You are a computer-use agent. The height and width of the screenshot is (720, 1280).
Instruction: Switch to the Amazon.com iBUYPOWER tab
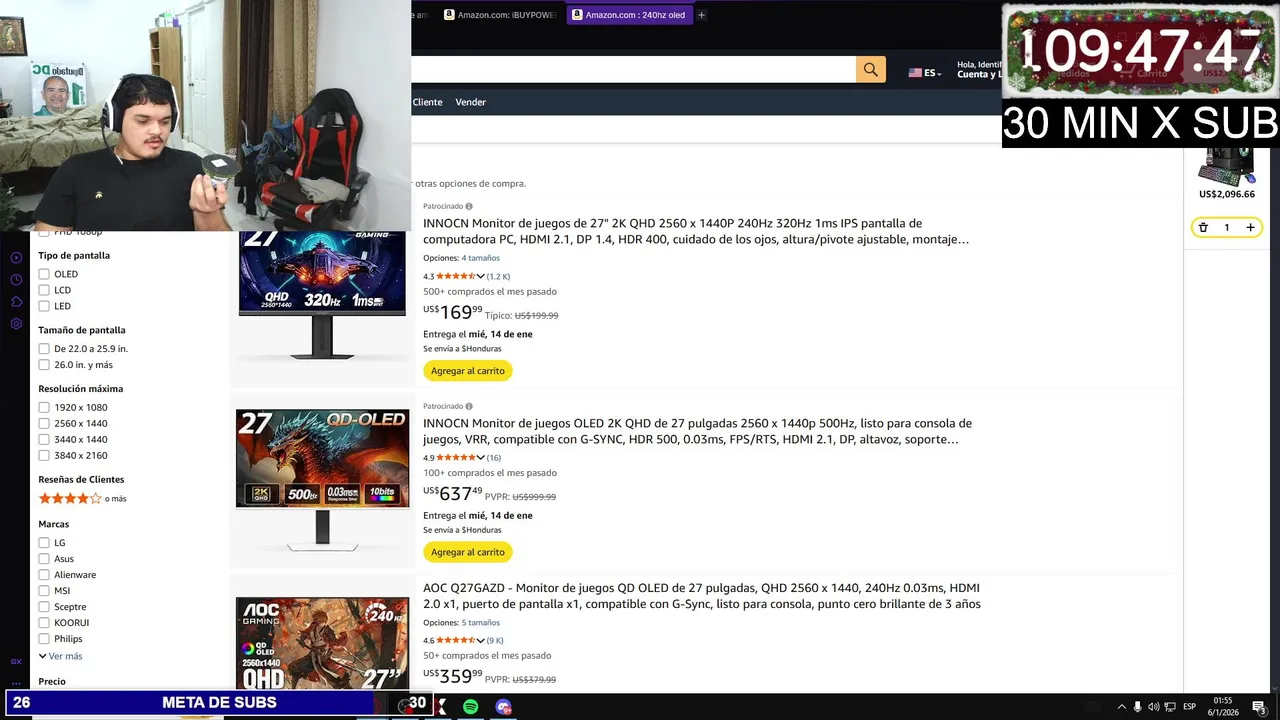tap(500, 15)
